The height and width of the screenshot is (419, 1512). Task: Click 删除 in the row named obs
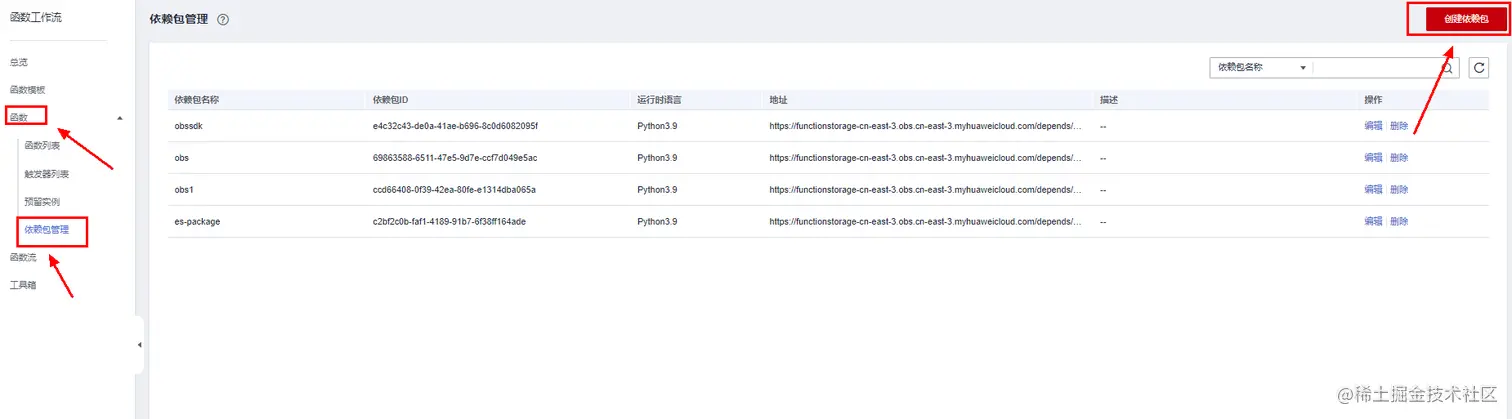[x=1399, y=158]
